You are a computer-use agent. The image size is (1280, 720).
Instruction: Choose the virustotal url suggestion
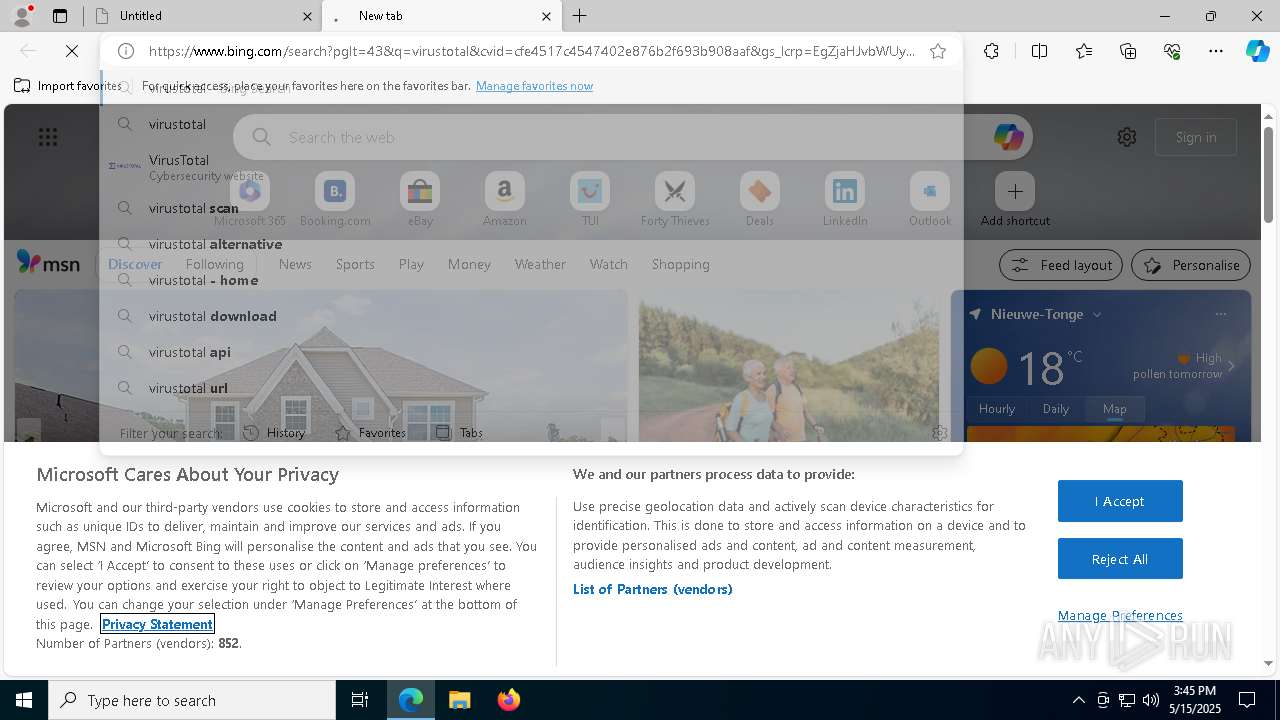point(530,388)
